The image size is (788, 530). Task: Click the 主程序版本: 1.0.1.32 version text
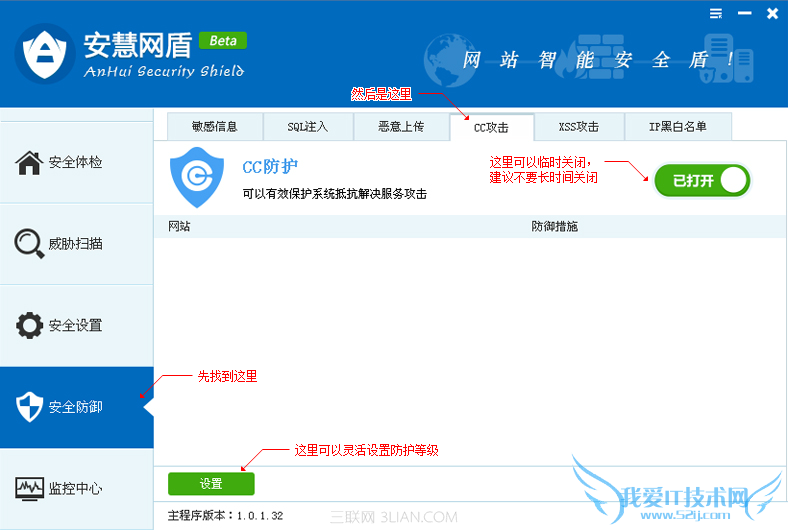tap(225, 515)
